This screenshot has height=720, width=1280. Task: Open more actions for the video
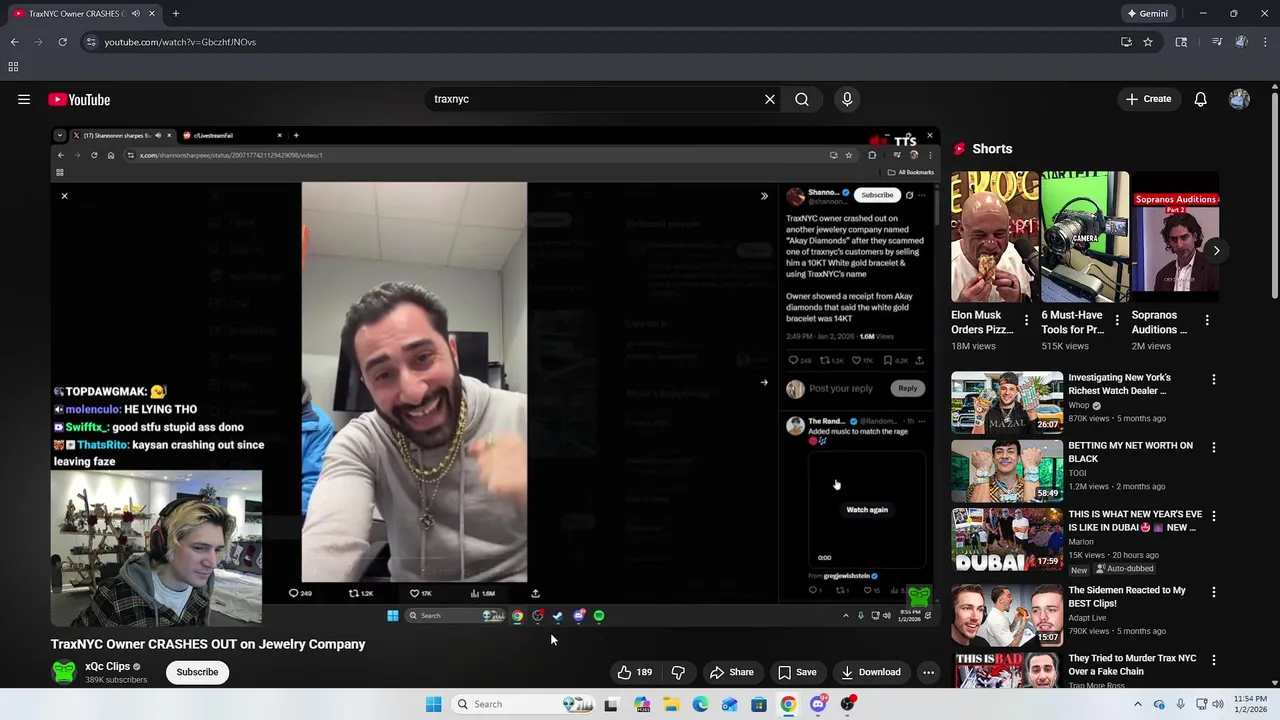[x=929, y=672]
